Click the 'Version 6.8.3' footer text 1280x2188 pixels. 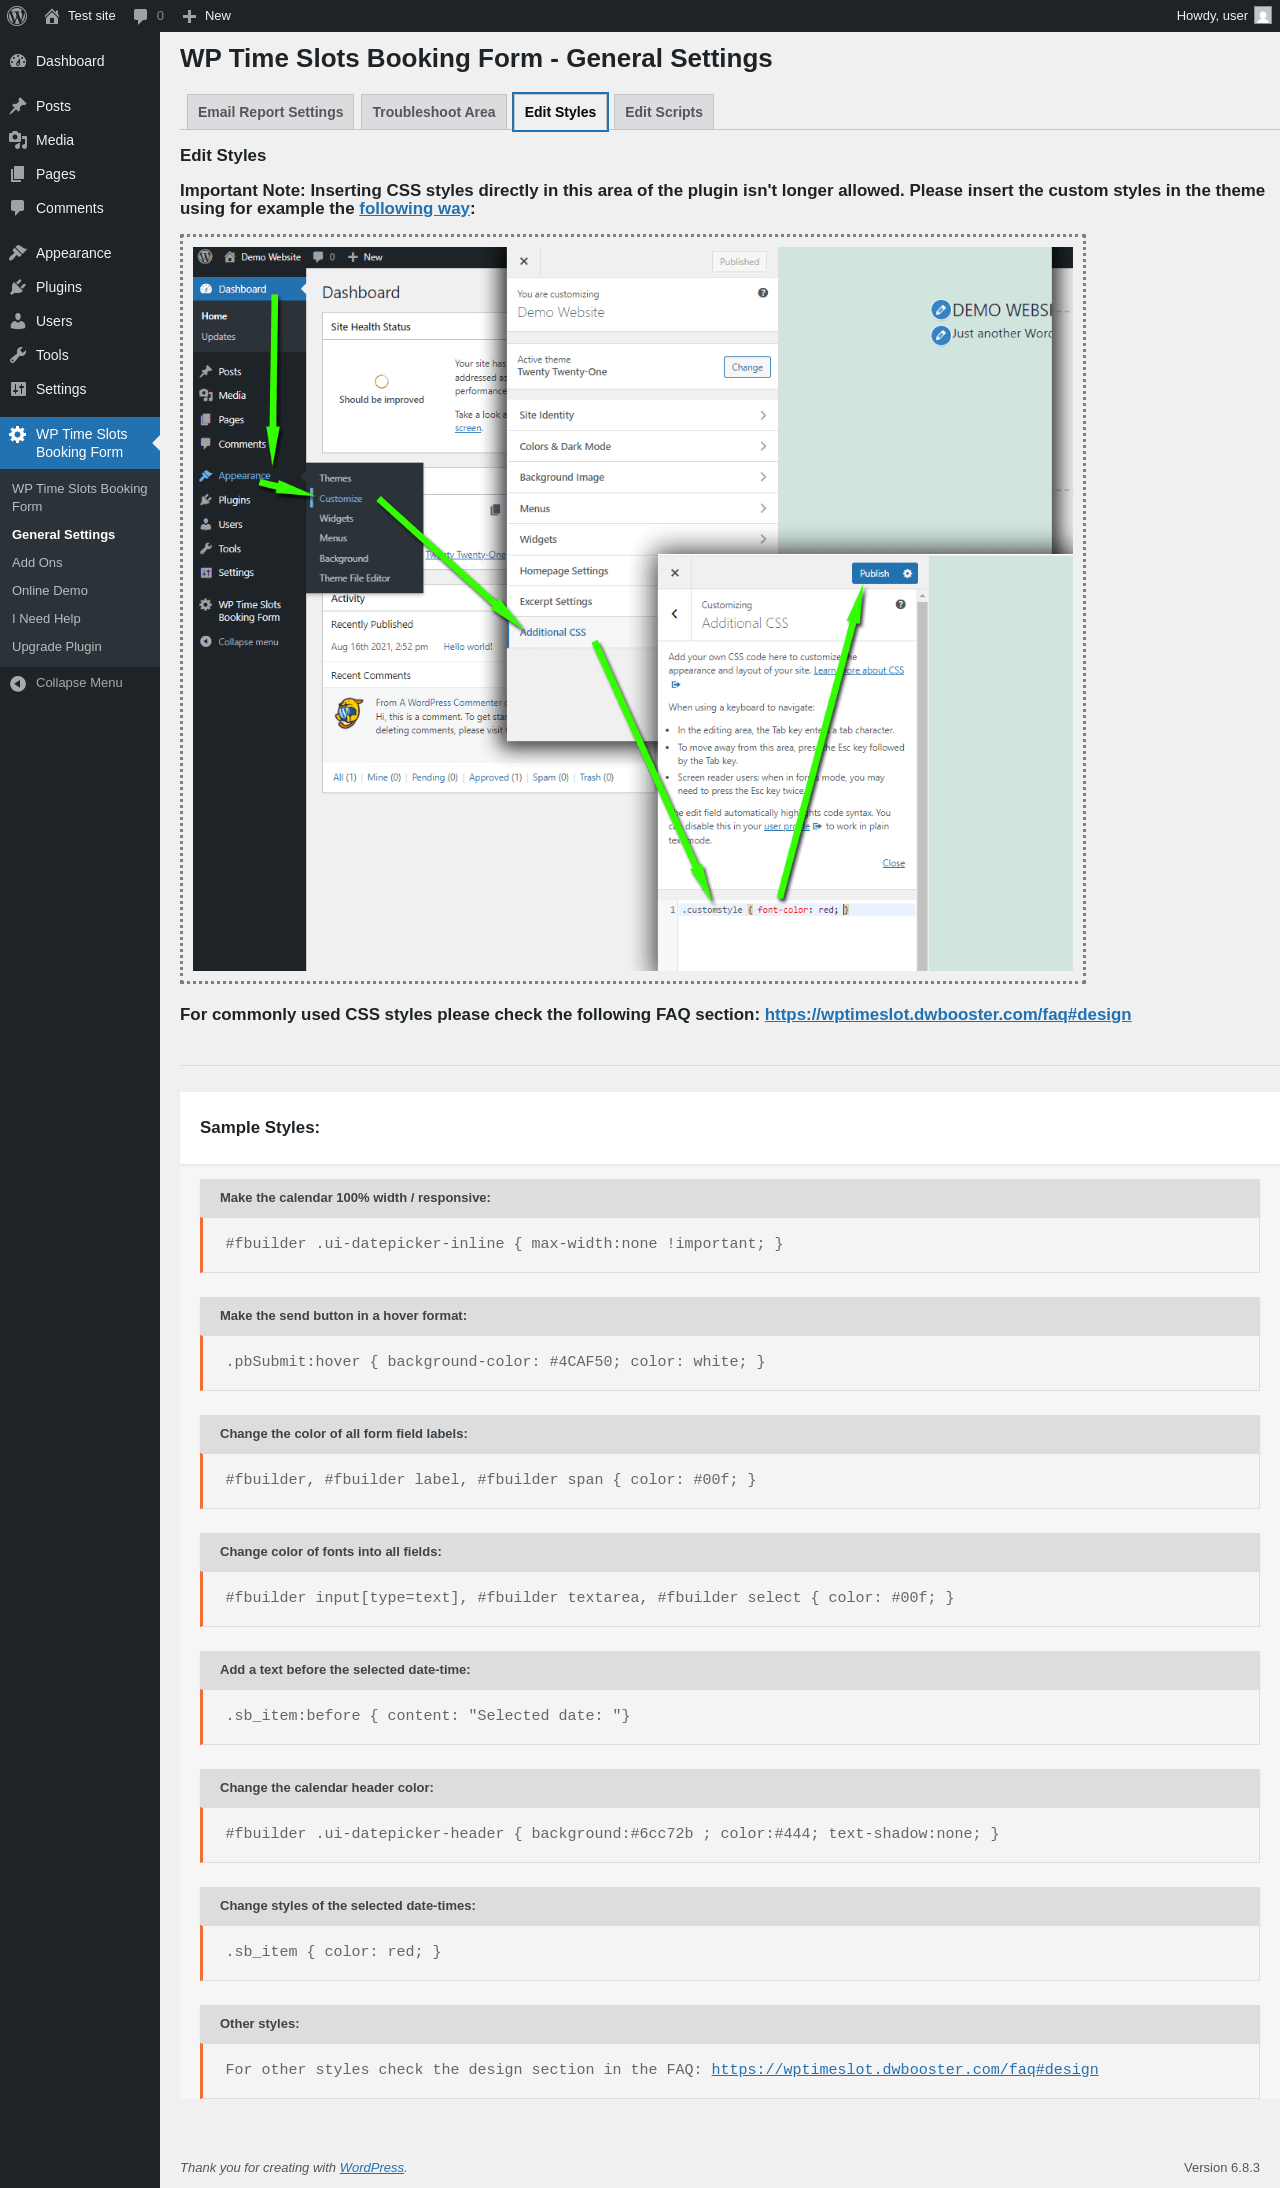(x=1221, y=2167)
